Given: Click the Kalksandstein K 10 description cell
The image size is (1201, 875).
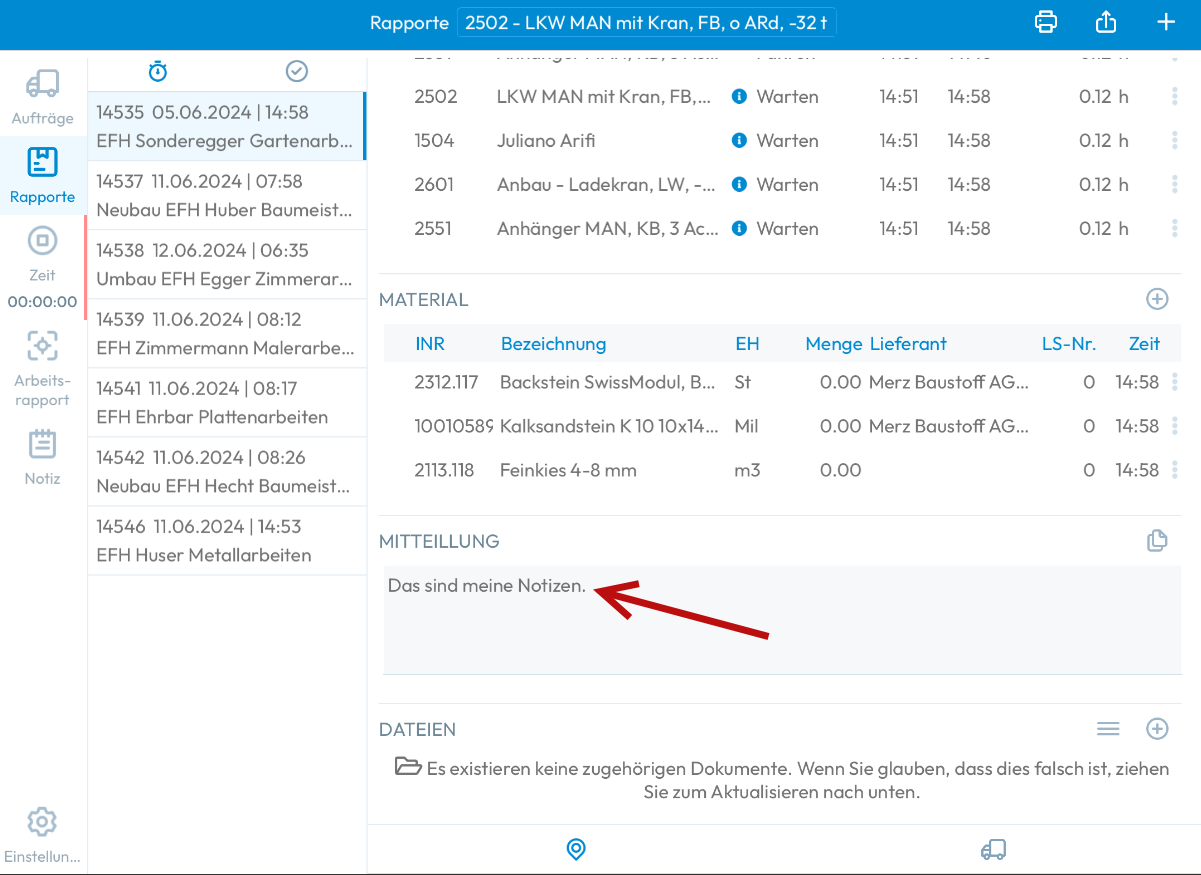Looking at the screenshot, I should [x=609, y=426].
